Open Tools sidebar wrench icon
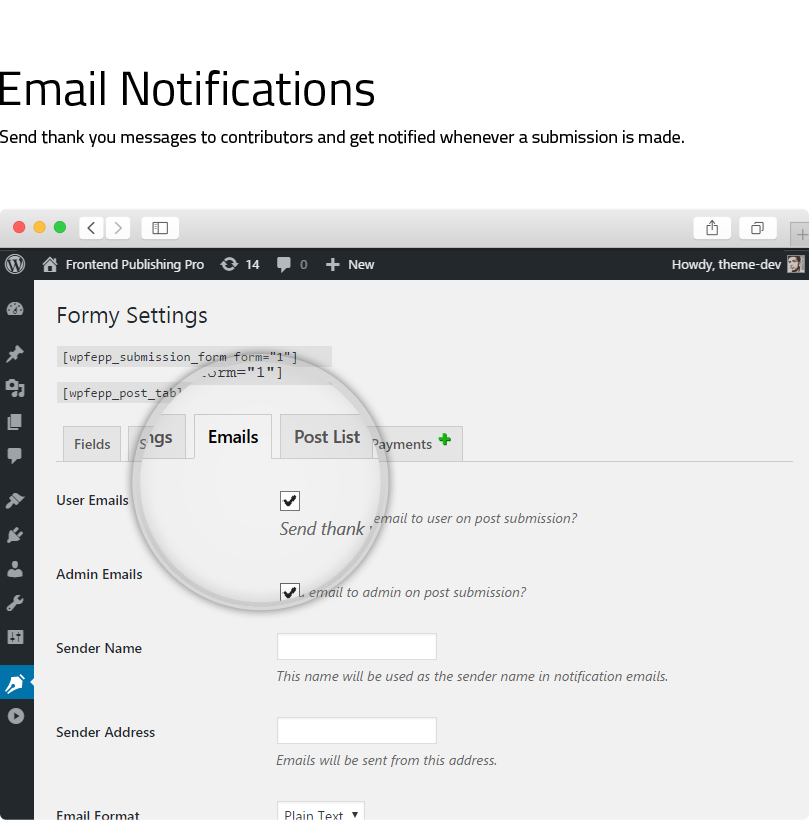The height and width of the screenshot is (820, 809). [x=15, y=603]
